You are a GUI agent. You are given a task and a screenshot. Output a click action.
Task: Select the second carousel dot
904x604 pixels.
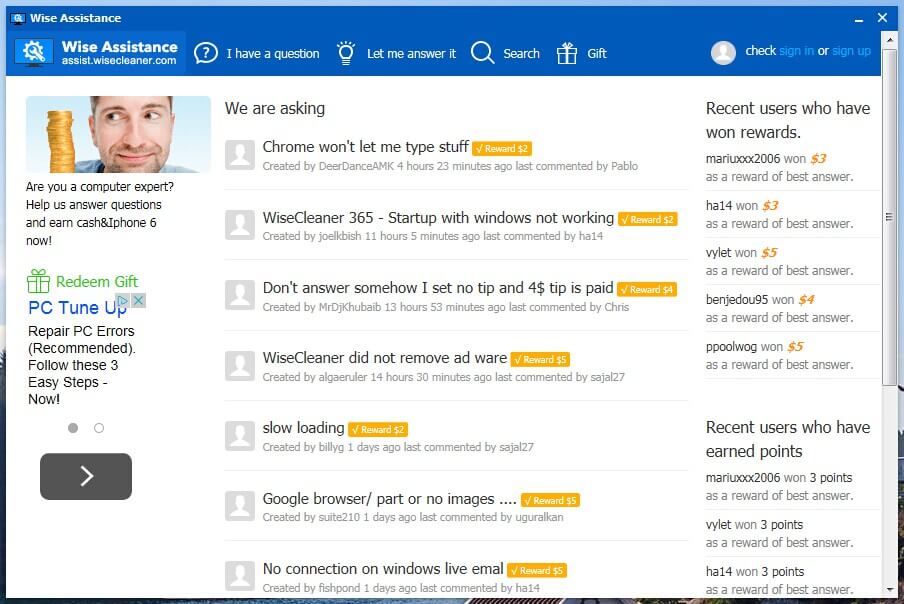(99, 428)
